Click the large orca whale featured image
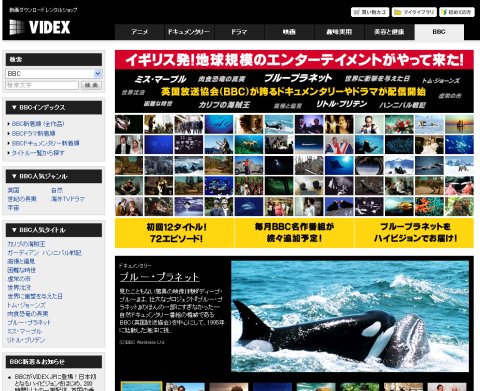 [x=350, y=316]
